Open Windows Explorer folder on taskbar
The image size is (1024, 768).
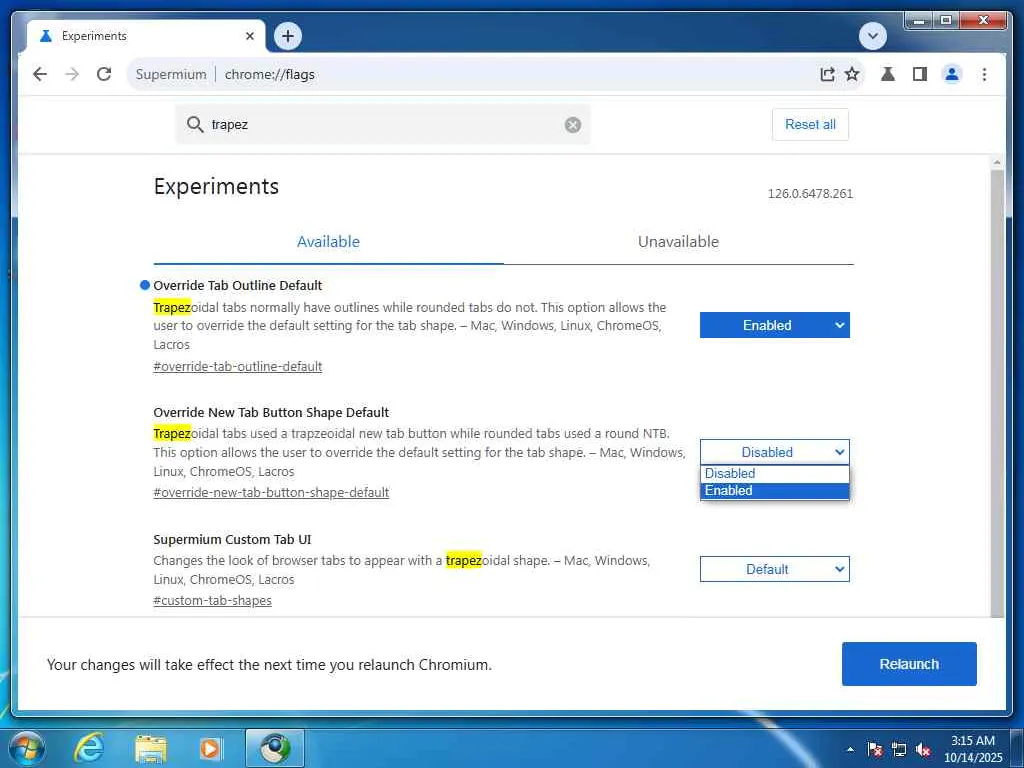pos(151,748)
